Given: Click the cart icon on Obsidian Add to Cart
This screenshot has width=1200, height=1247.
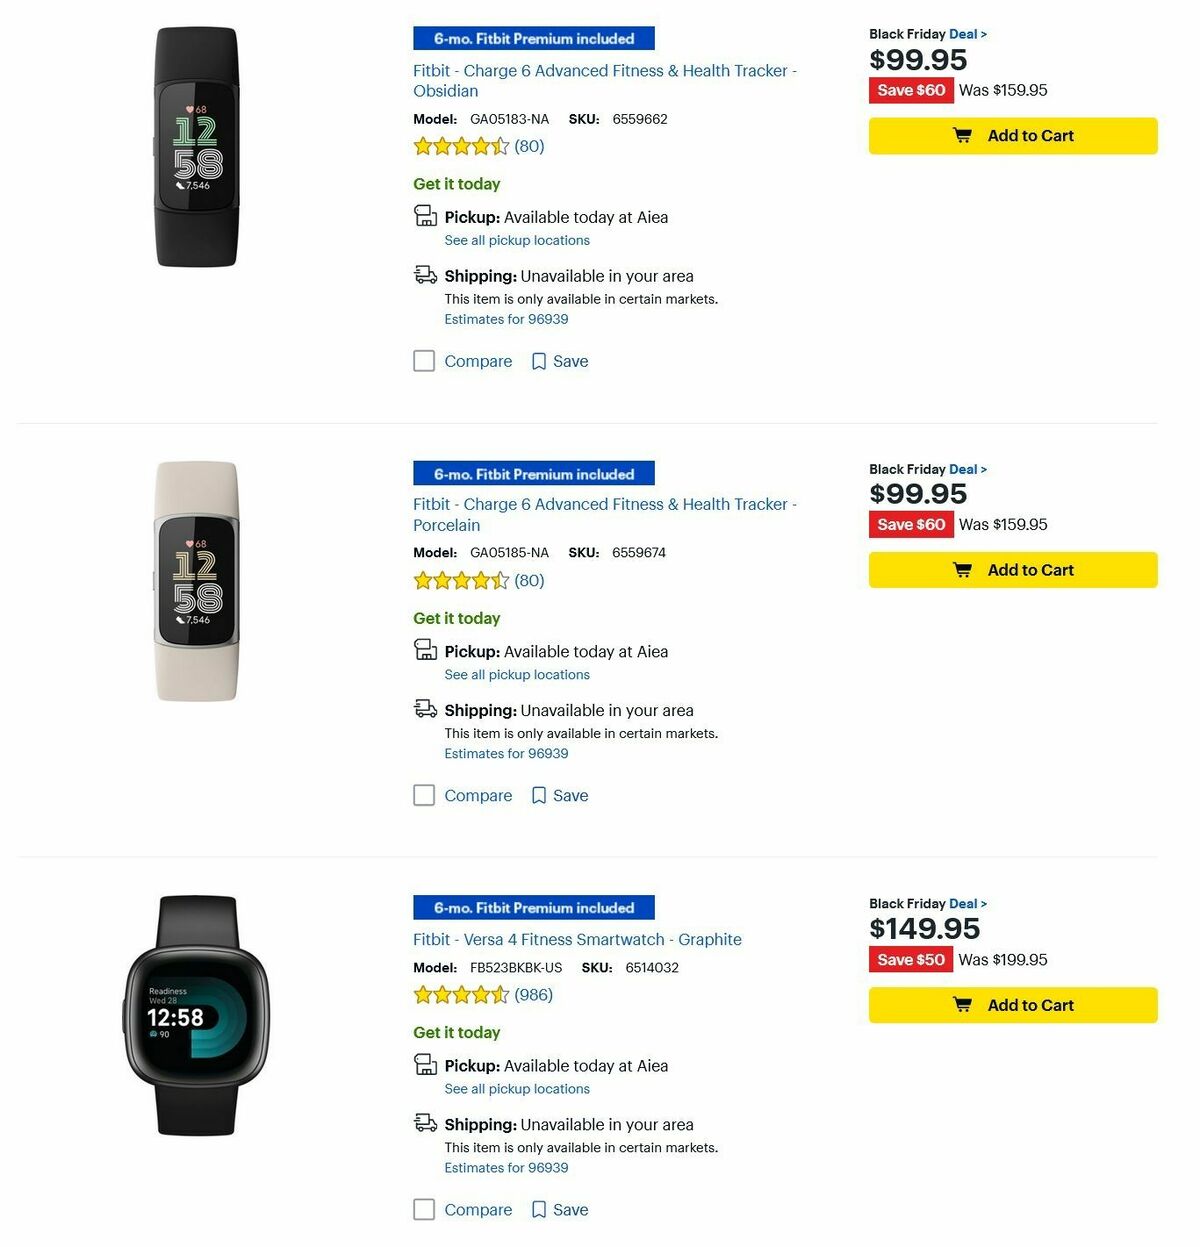Looking at the screenshot, I should 963,135.
